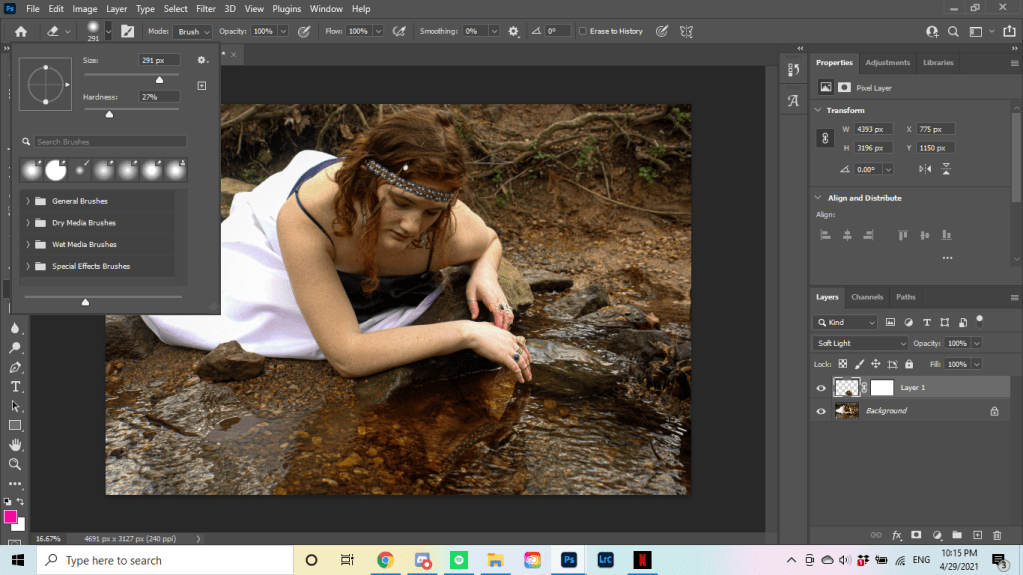Select the Zoom tool in toolbar
This screenshot has width=1023, height=575.
point(15,464)
